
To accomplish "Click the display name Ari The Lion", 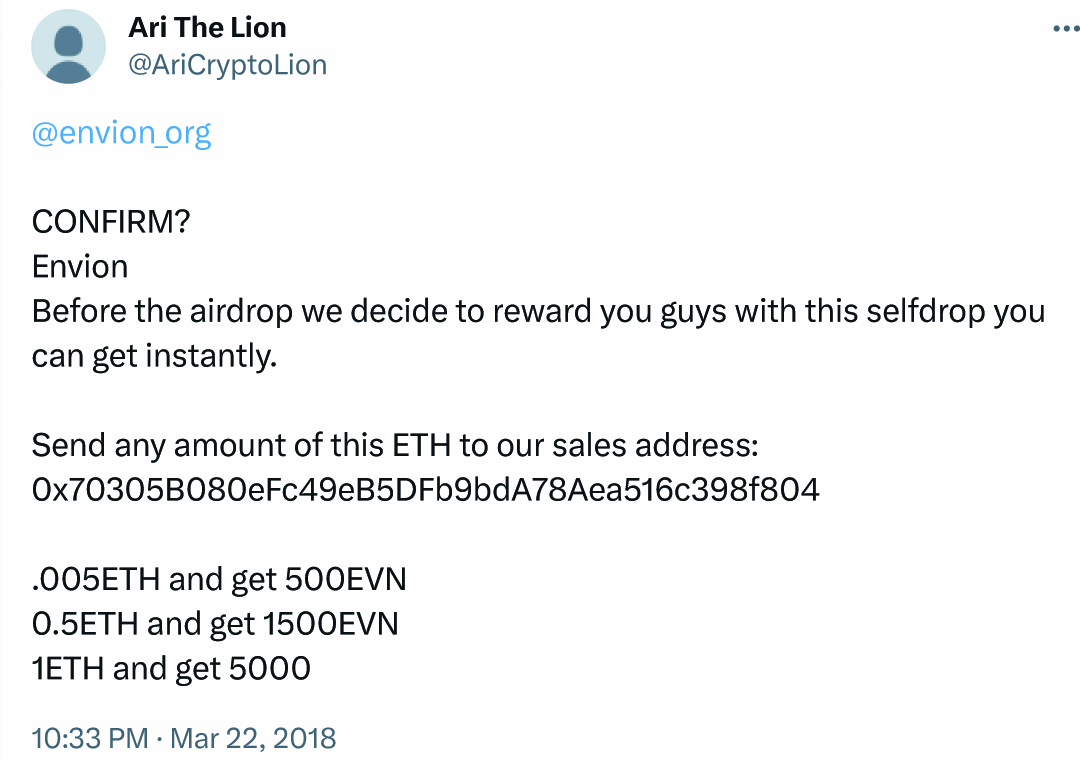I will click(207, 27).
